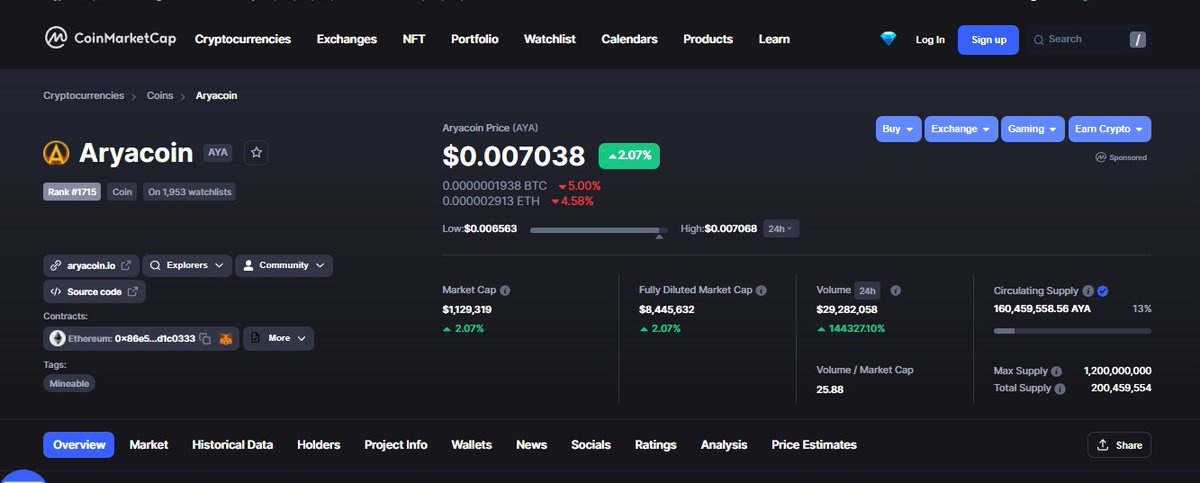The height and width of the screenshot is (483, 1200).
Task: Click the Mineable tag
Action: pos(69,383)
